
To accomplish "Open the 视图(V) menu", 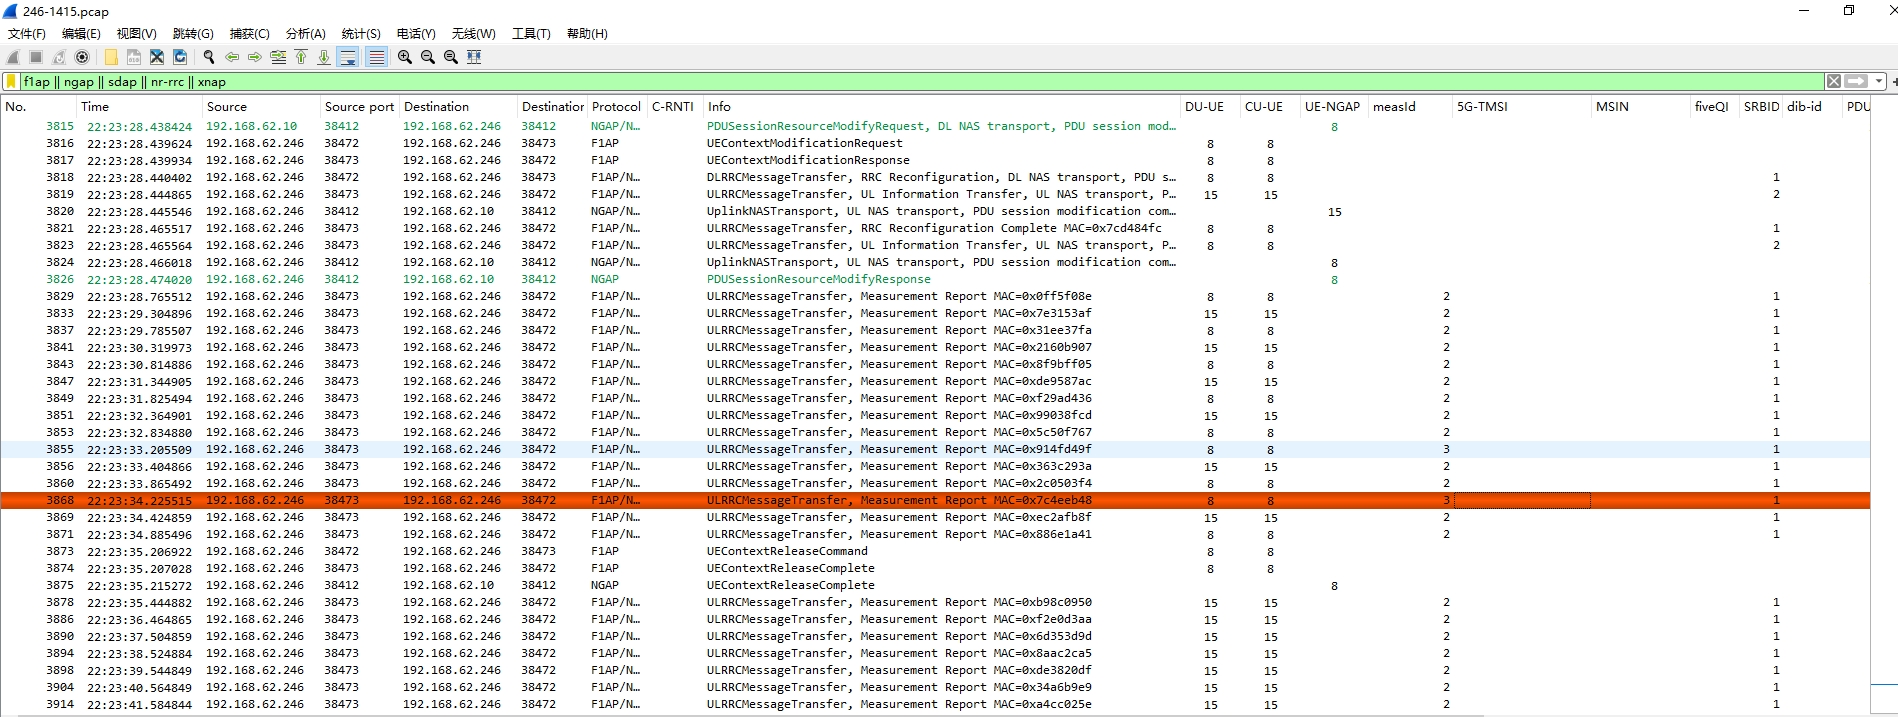I will tap(136, 34).
